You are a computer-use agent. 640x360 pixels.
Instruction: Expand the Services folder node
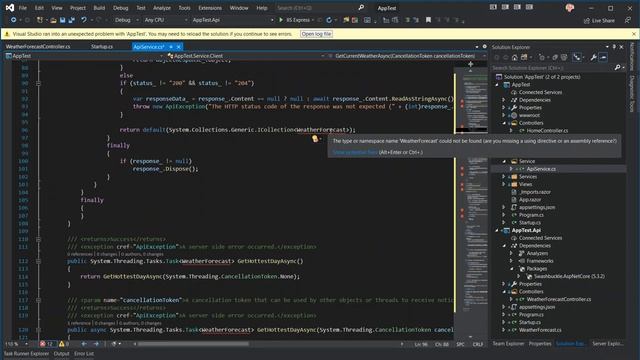pos(503,177)
